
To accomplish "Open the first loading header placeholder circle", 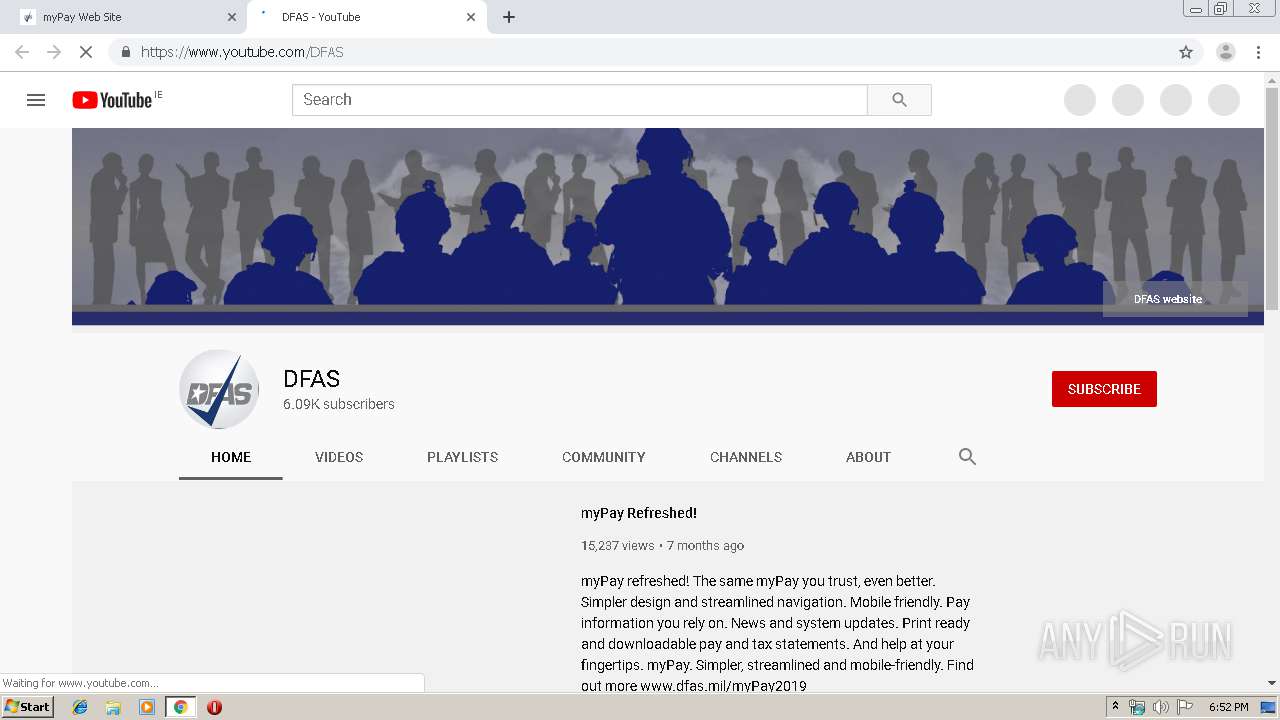I will [x=1080, y=100].
